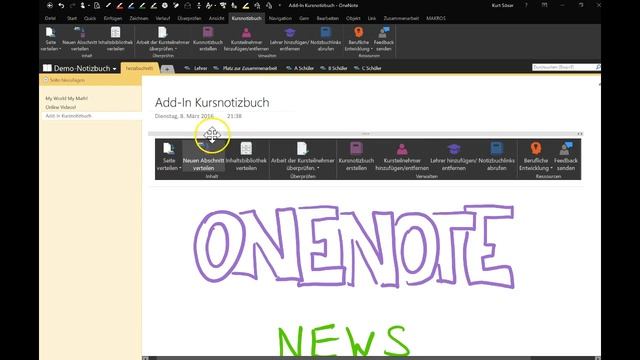Click the search magnifier icon
Image resolution: width=640 pixels, height=360 pixels.
tap(598, 67)
